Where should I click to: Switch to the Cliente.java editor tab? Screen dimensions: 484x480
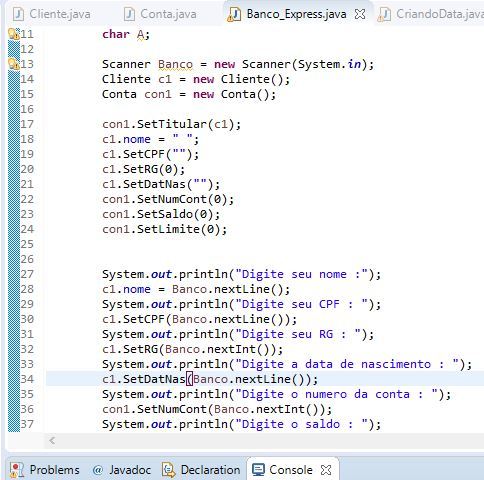(52, 14)
